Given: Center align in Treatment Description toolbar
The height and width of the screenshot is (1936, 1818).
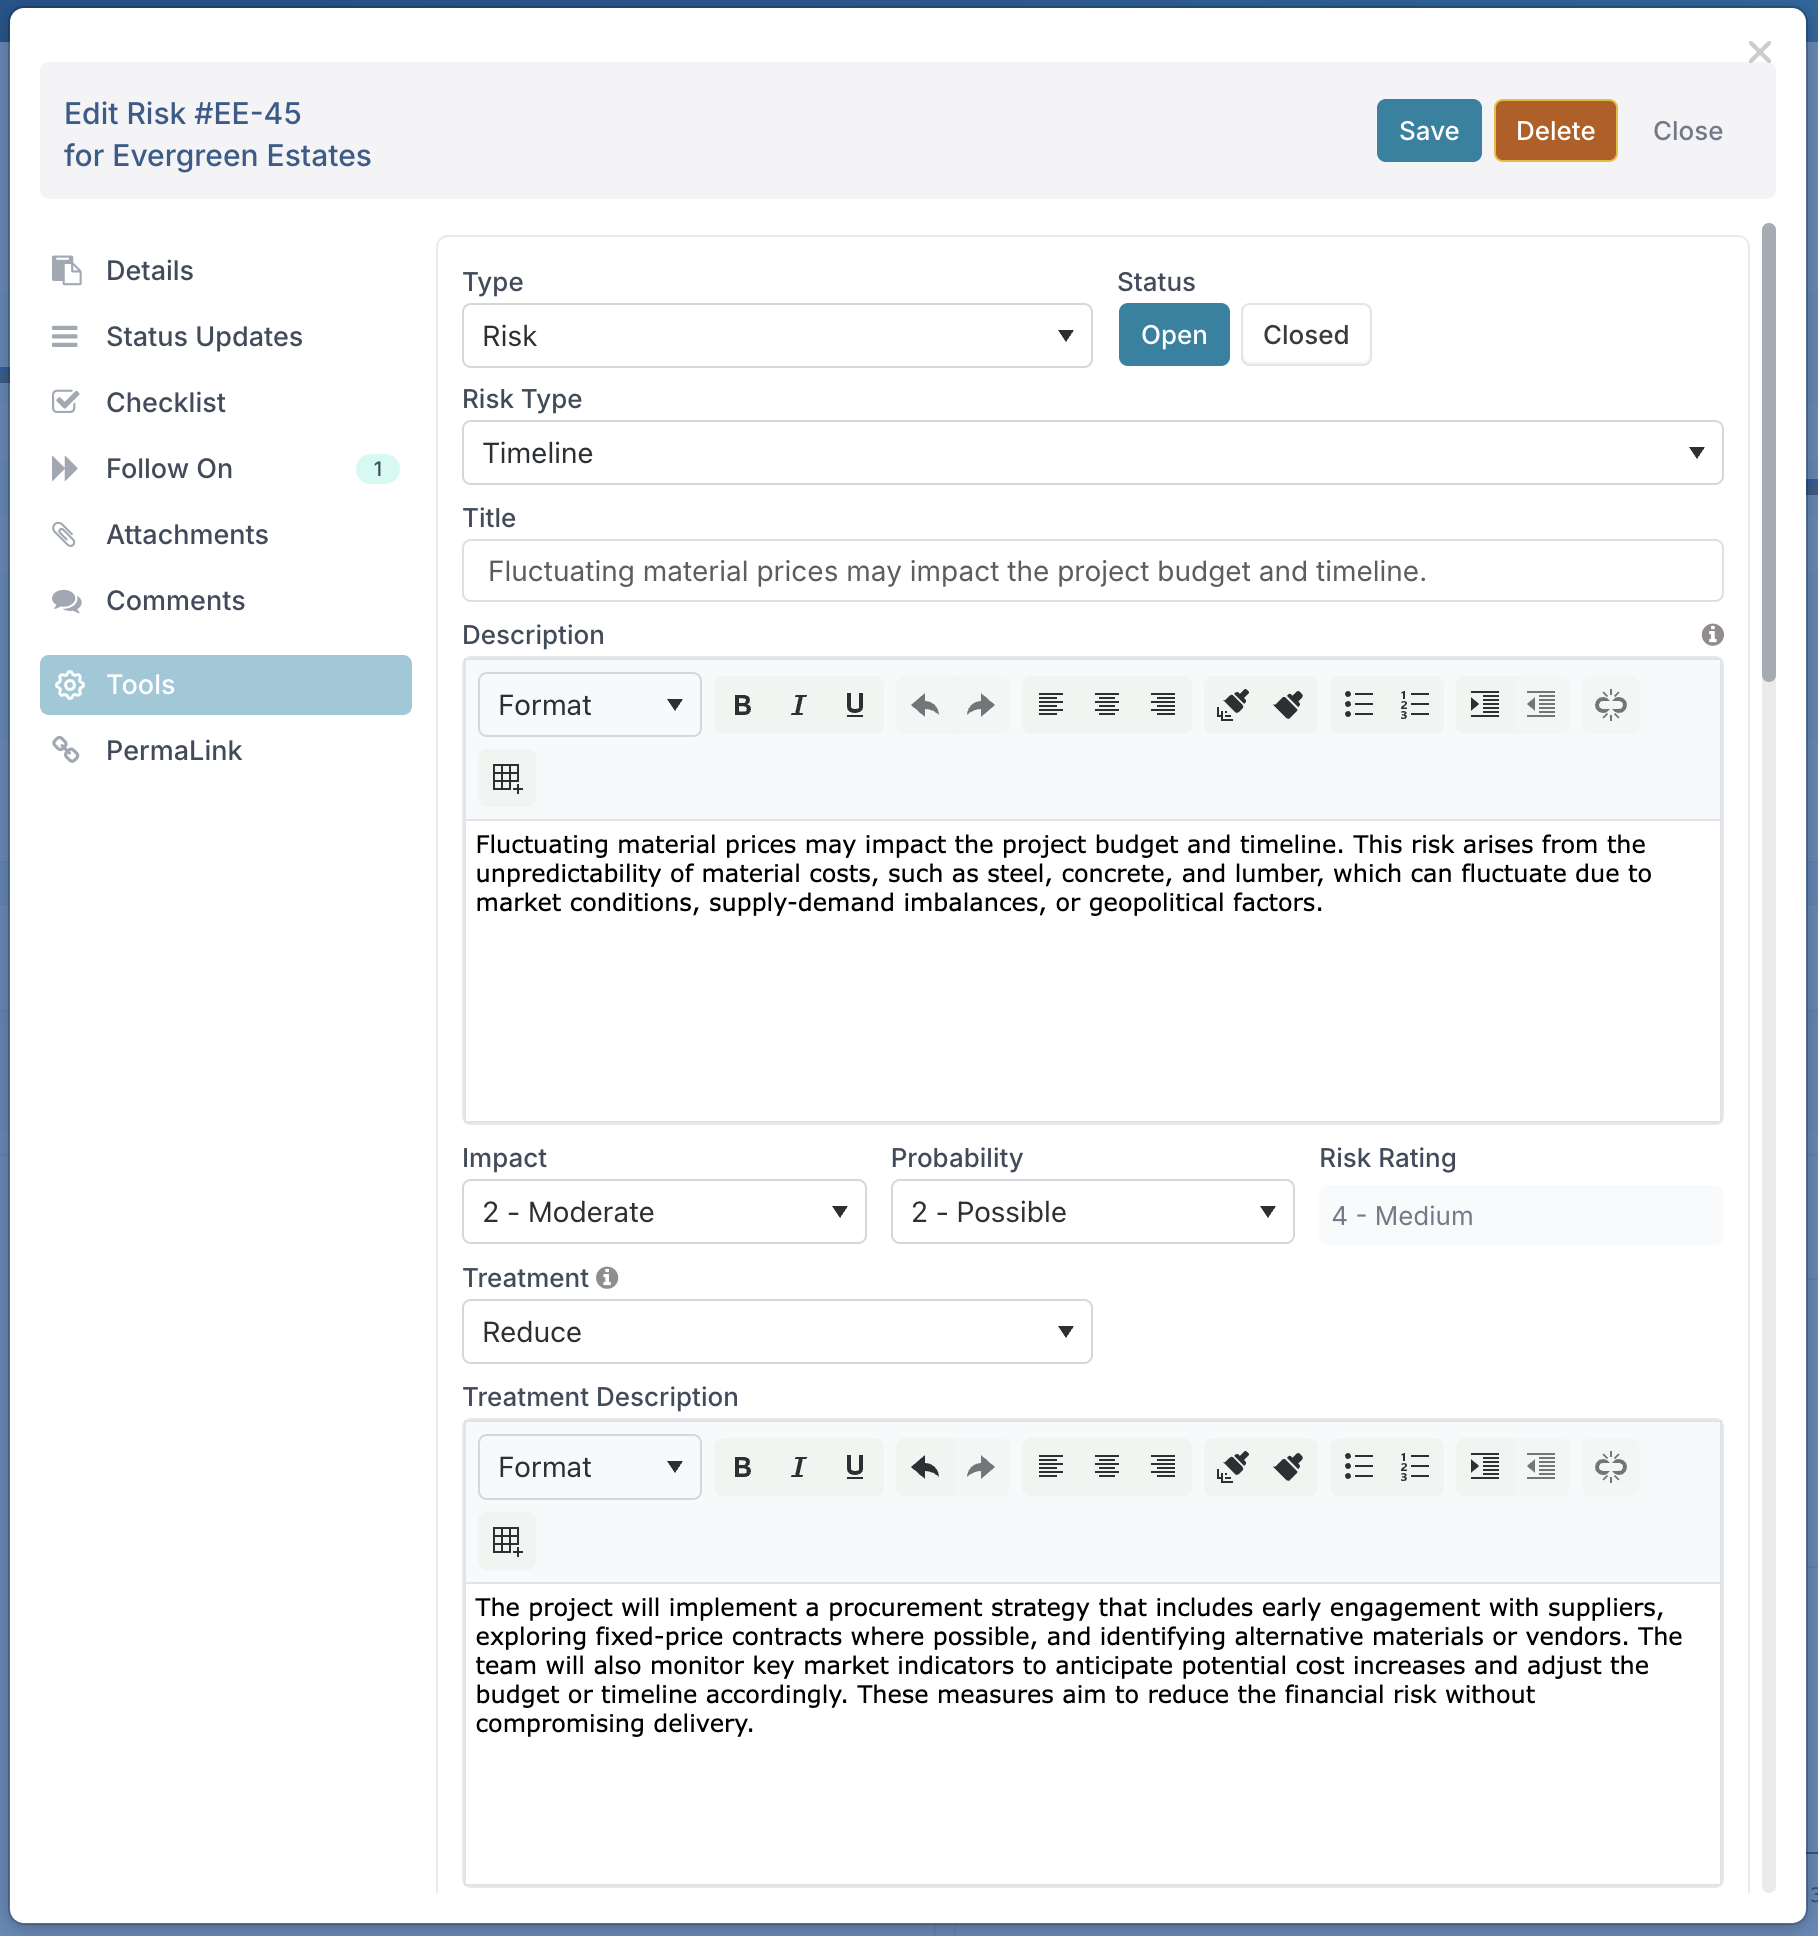Looking at the screenshot, I should (x=1106, y=1467).
